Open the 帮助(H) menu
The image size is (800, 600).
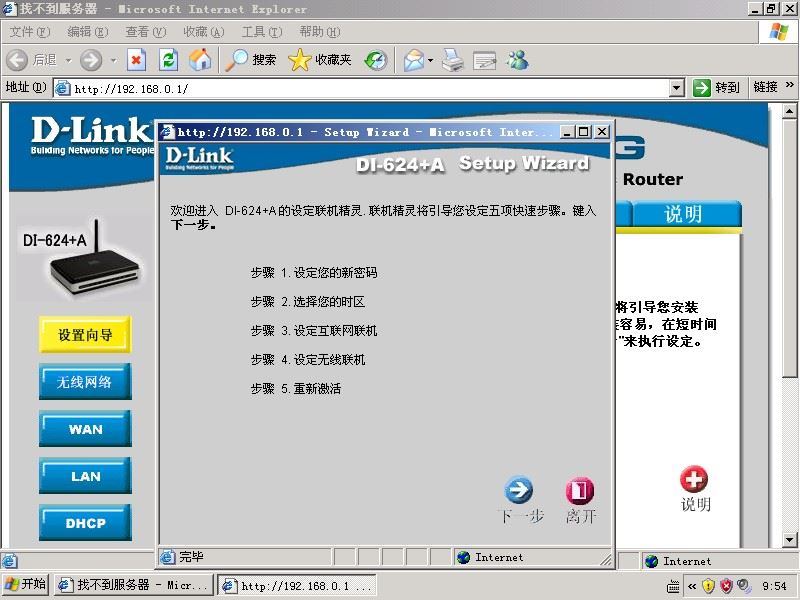click(320, 32)
